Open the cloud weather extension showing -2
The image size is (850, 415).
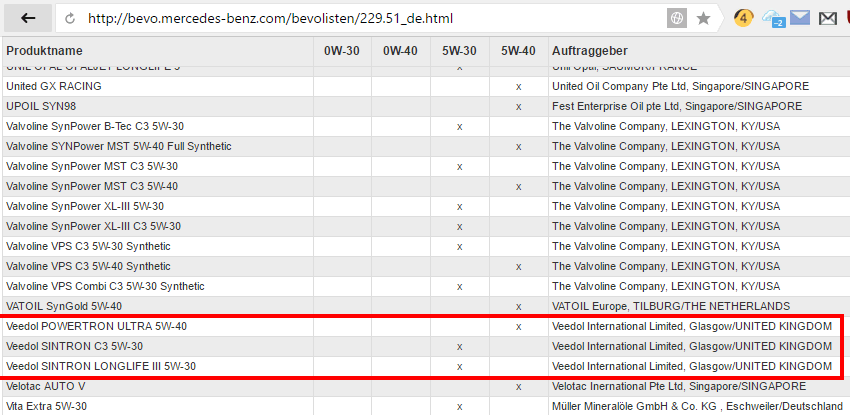[x=772, y=18]
